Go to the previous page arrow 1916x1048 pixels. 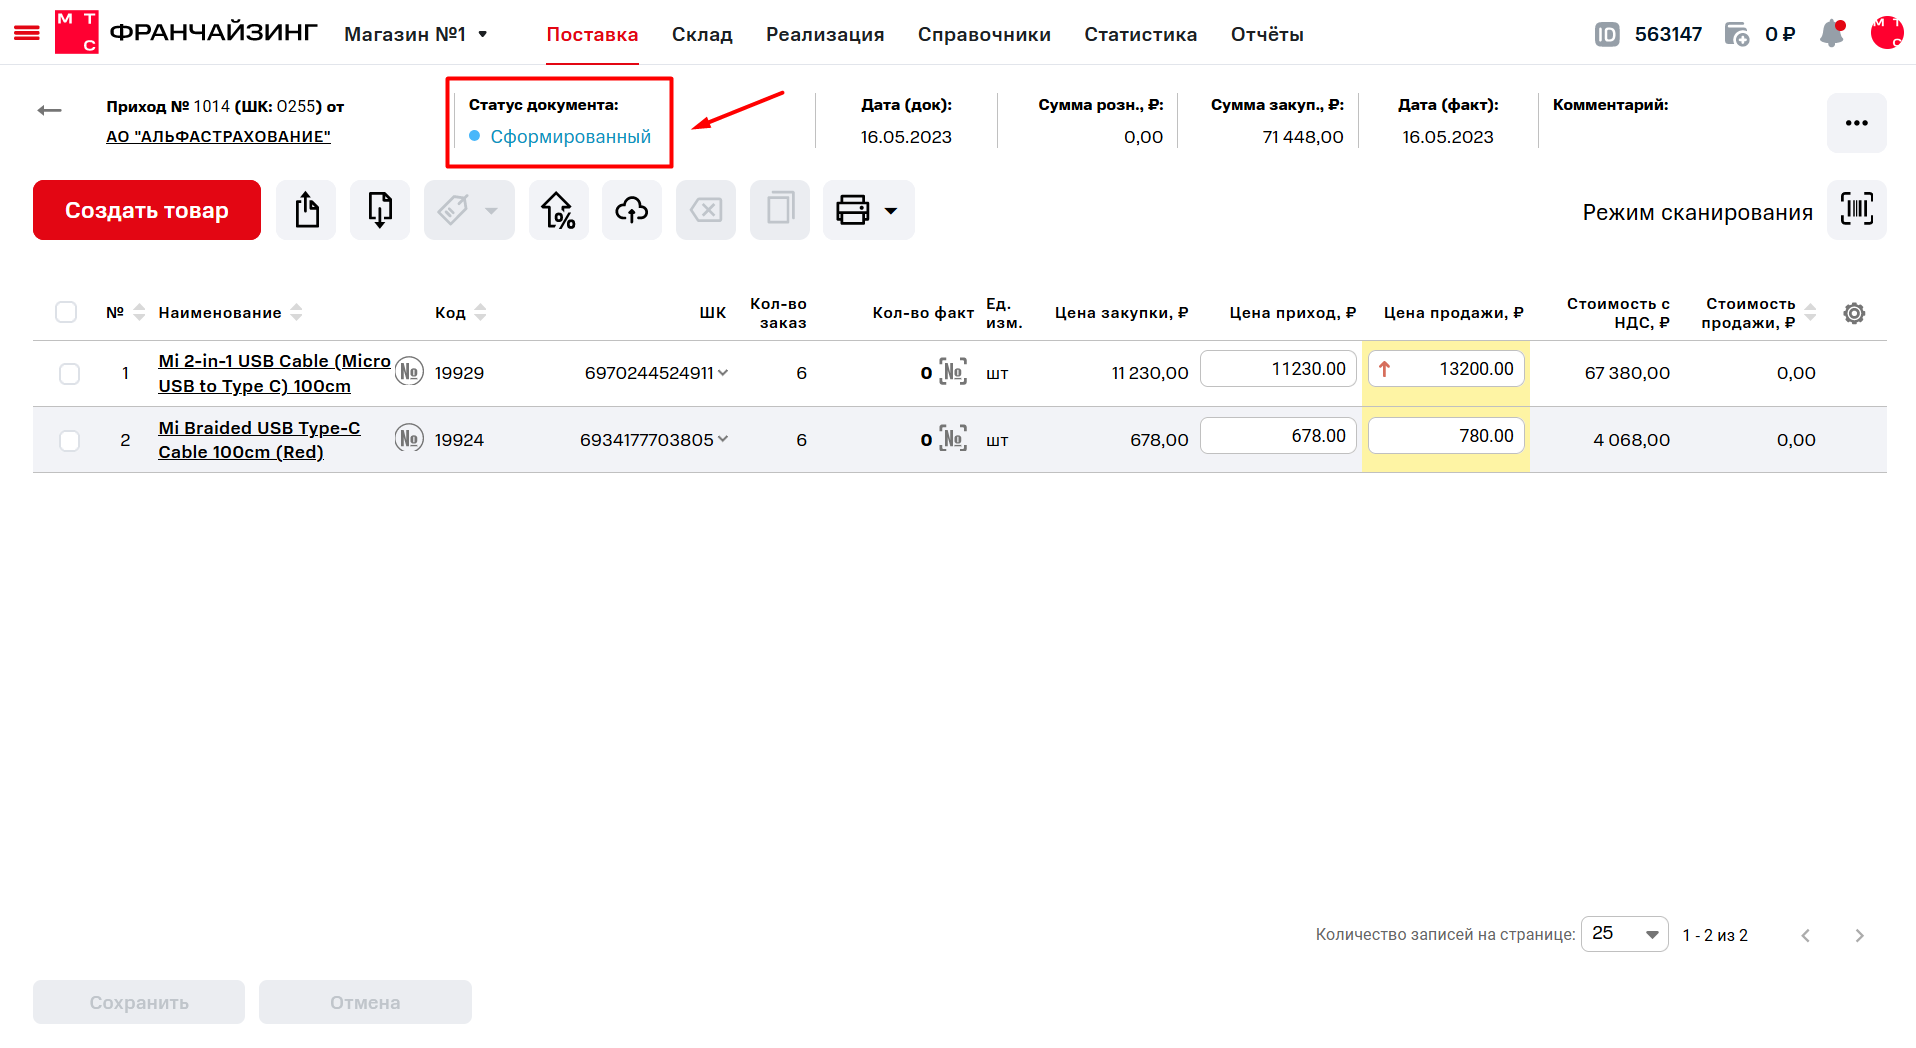(x=1805, y=935)
